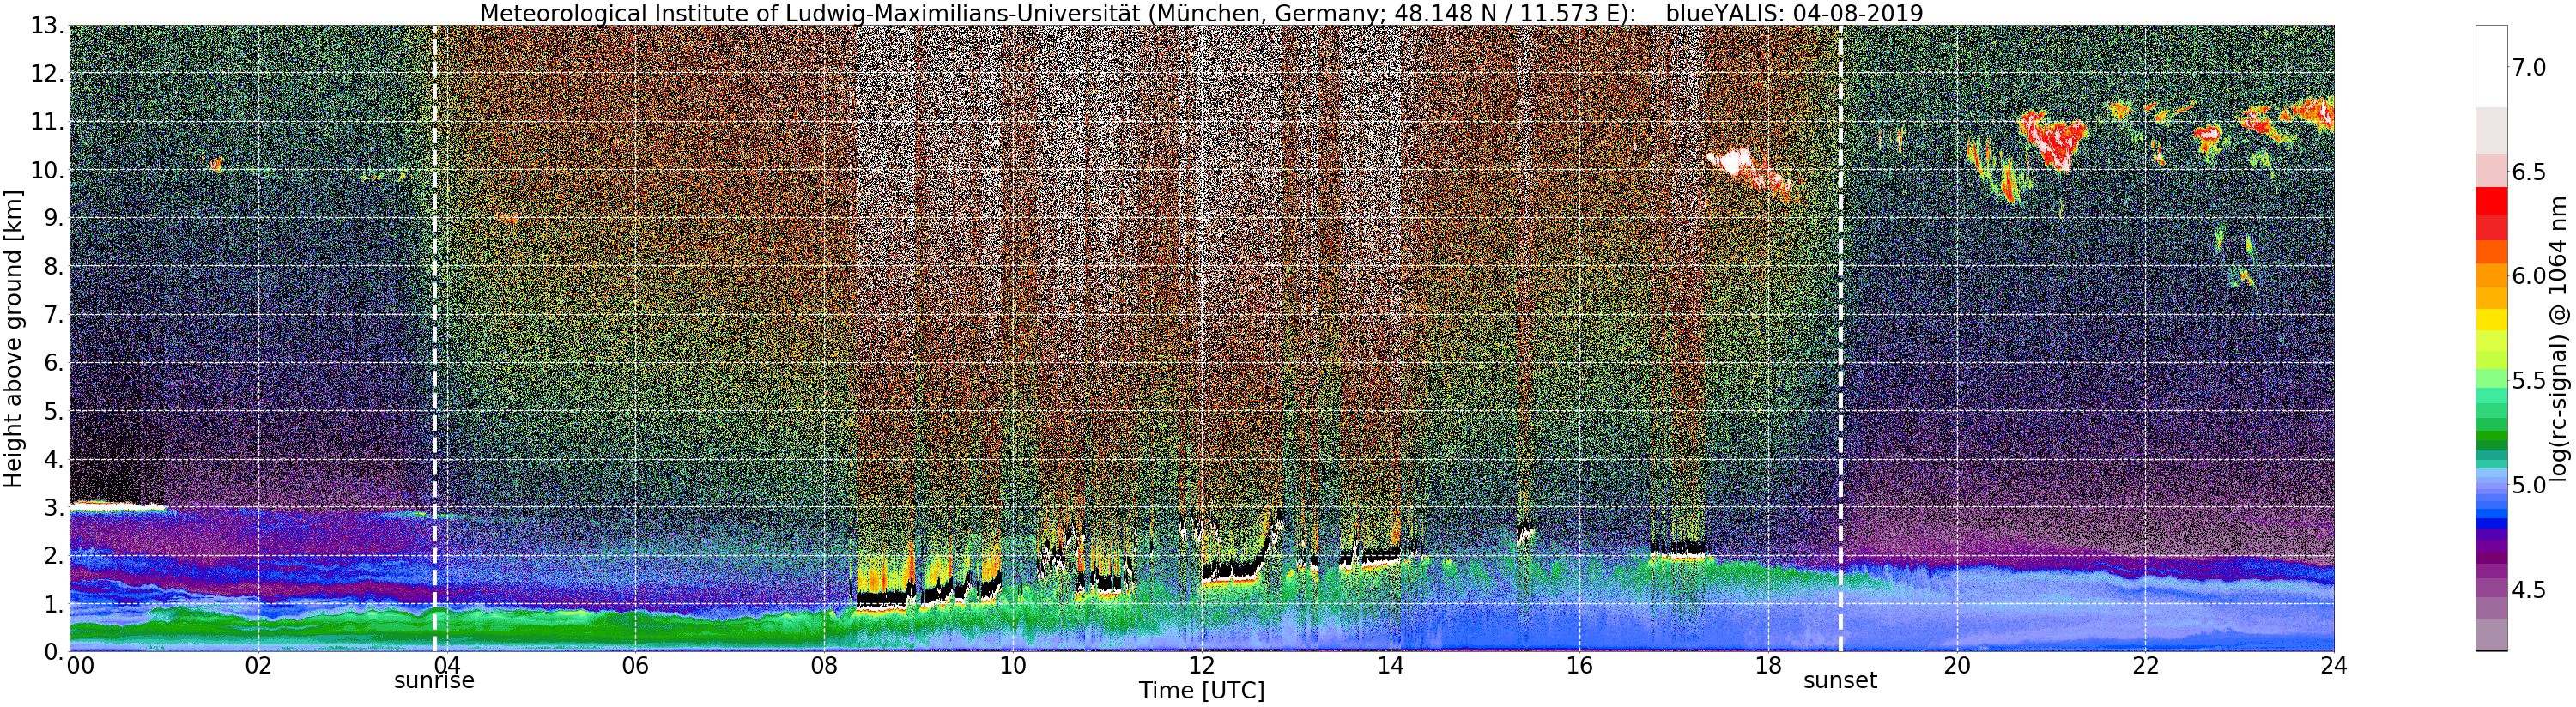
Task: Click the height axis tick label '7.'
Action: [x=55, y=315]
